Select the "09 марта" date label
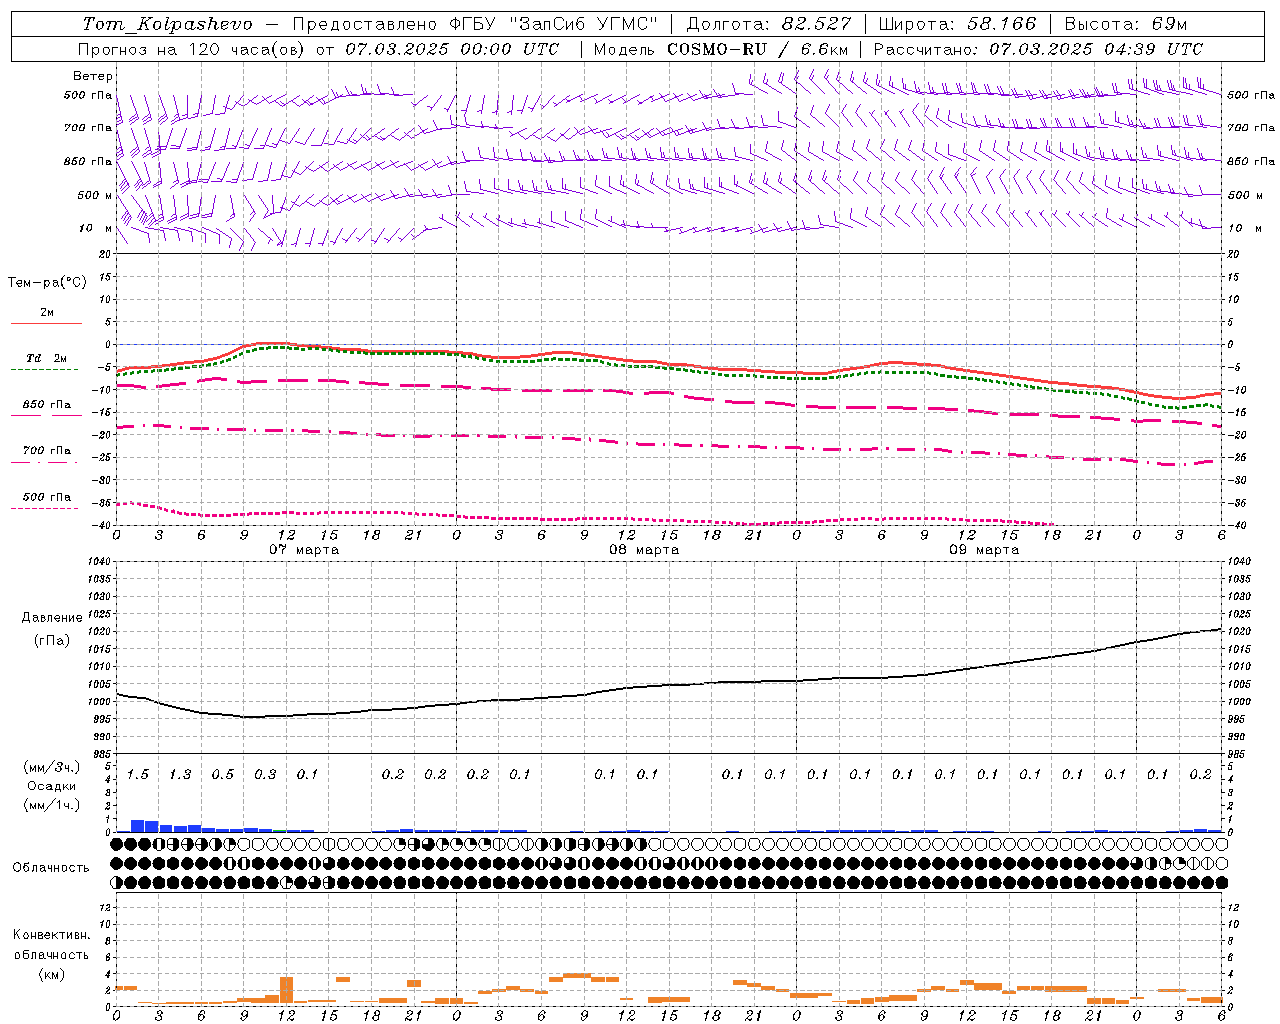Viewport: 1280px width, 1024px height. click(984, 550)
